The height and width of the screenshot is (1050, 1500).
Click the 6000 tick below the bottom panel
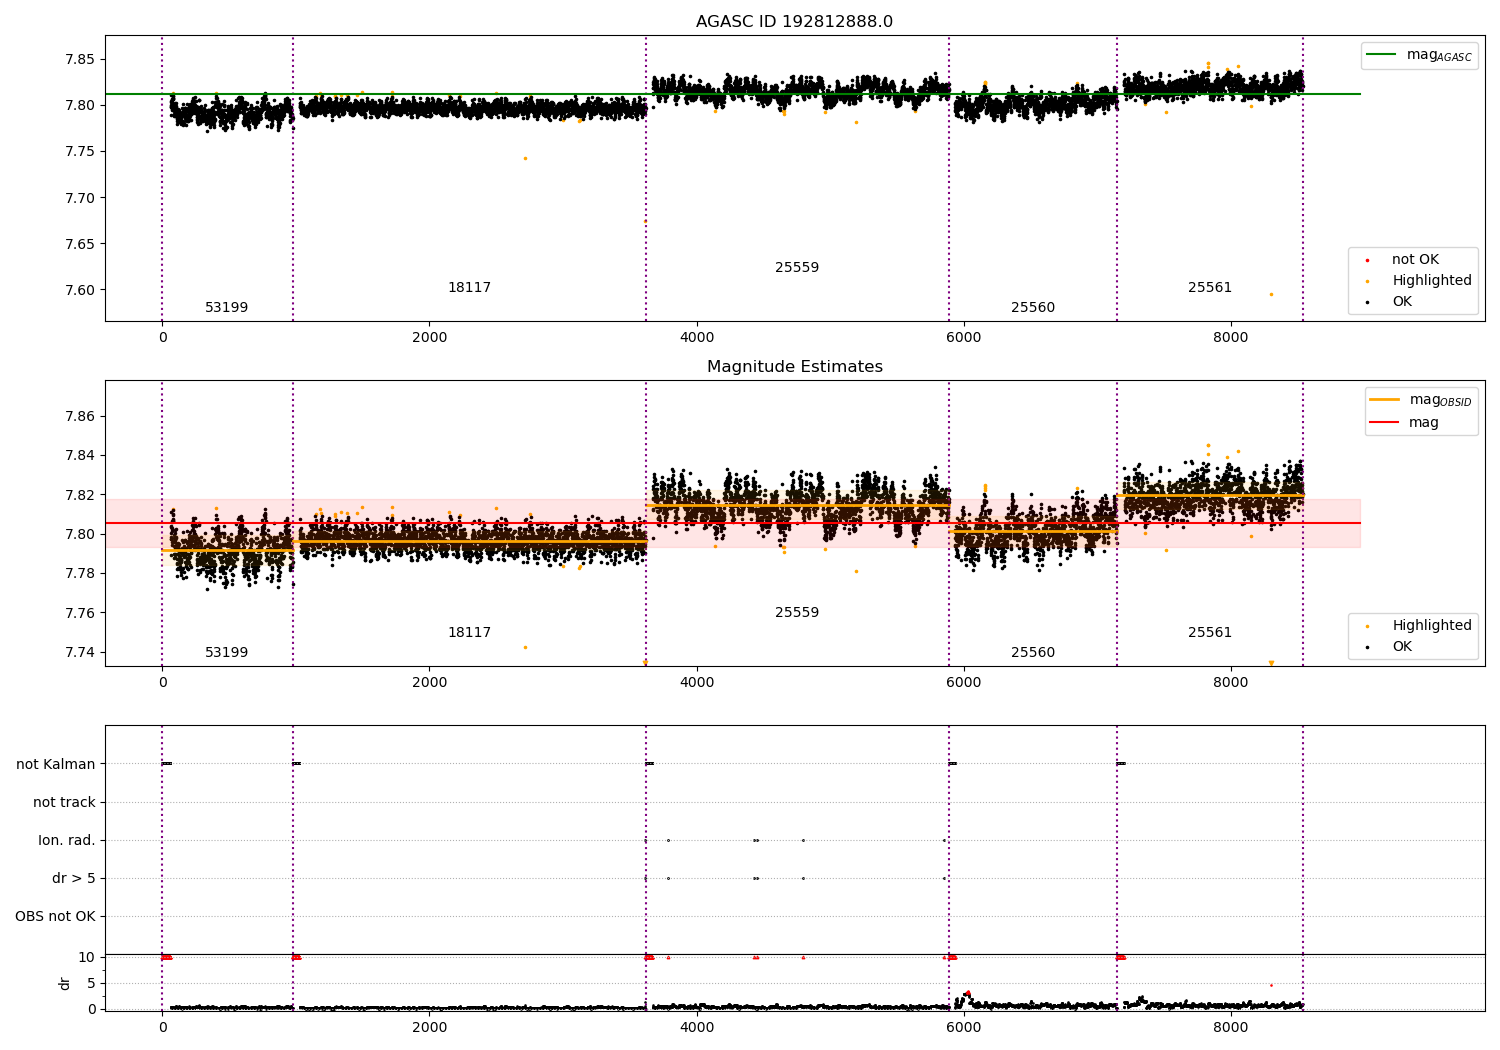click(964, 1026)
